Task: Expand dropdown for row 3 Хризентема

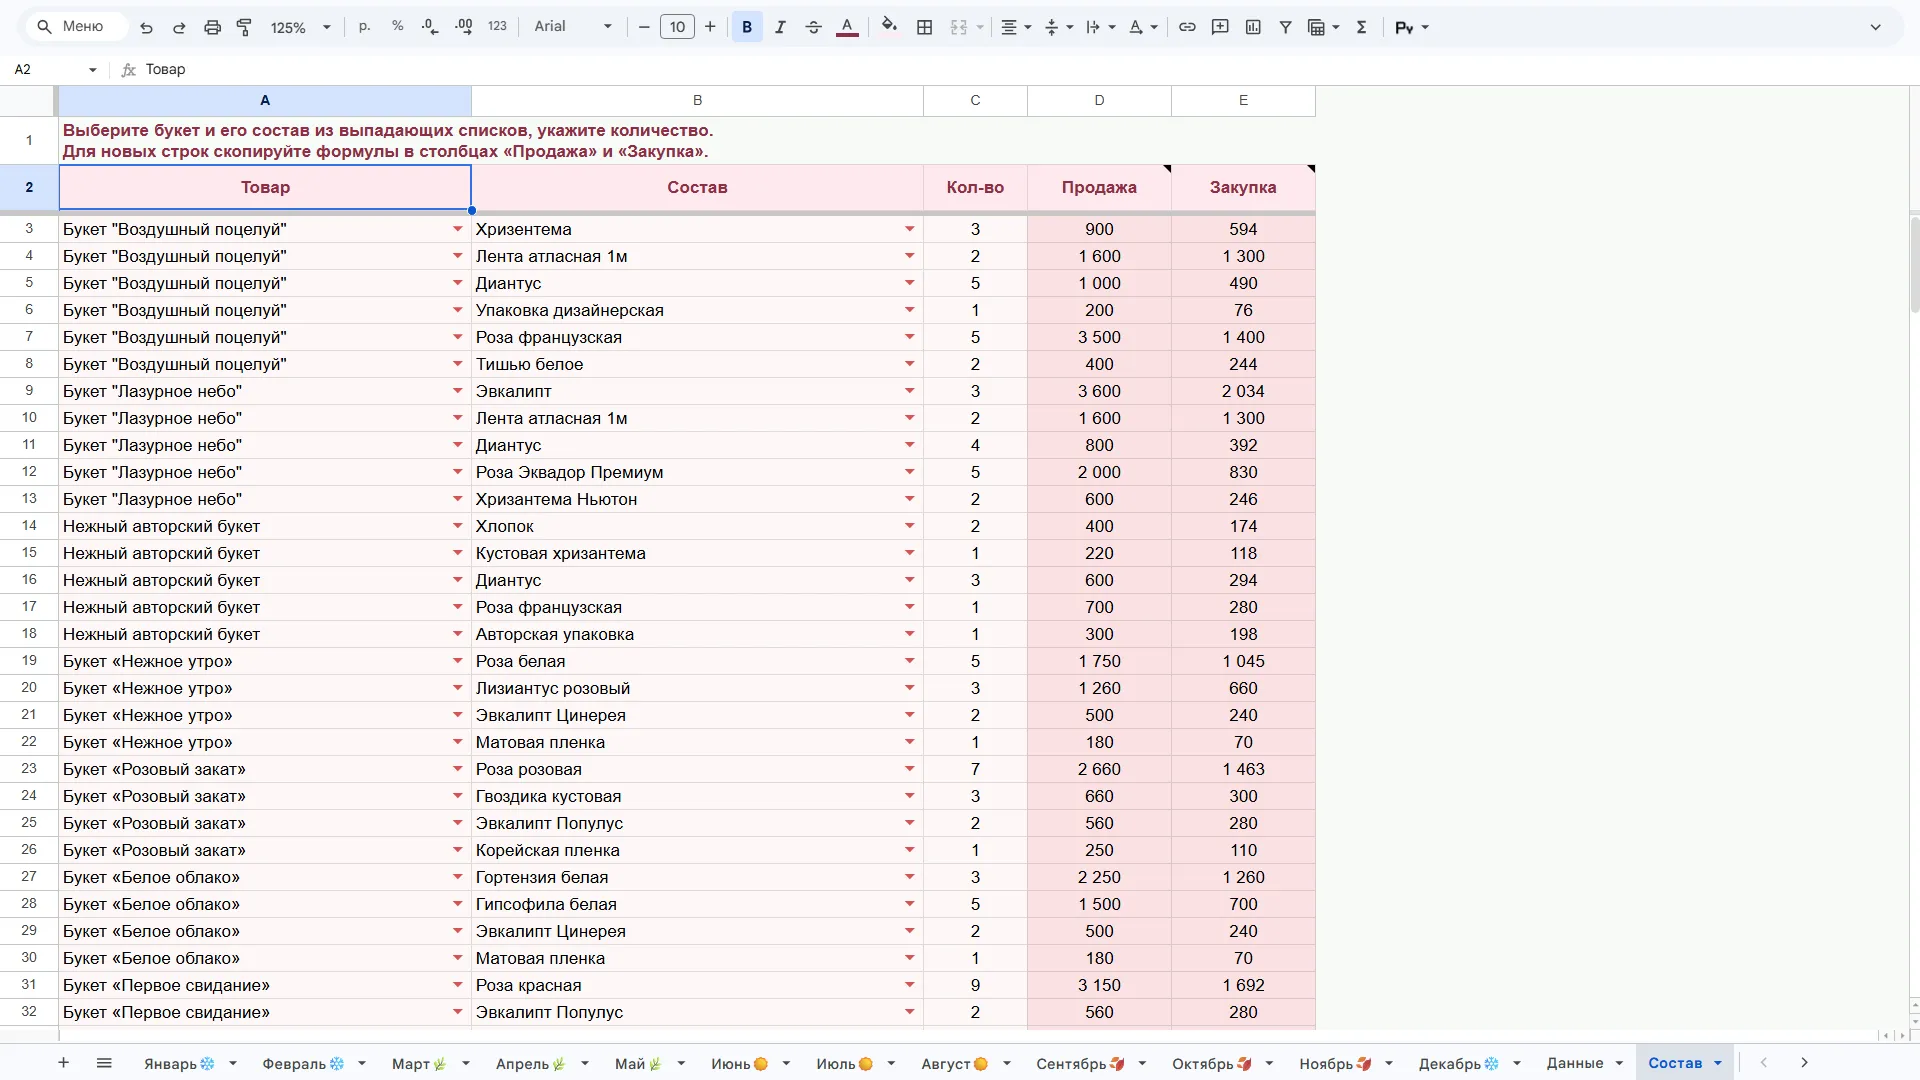Action: [x=910, y=229]
